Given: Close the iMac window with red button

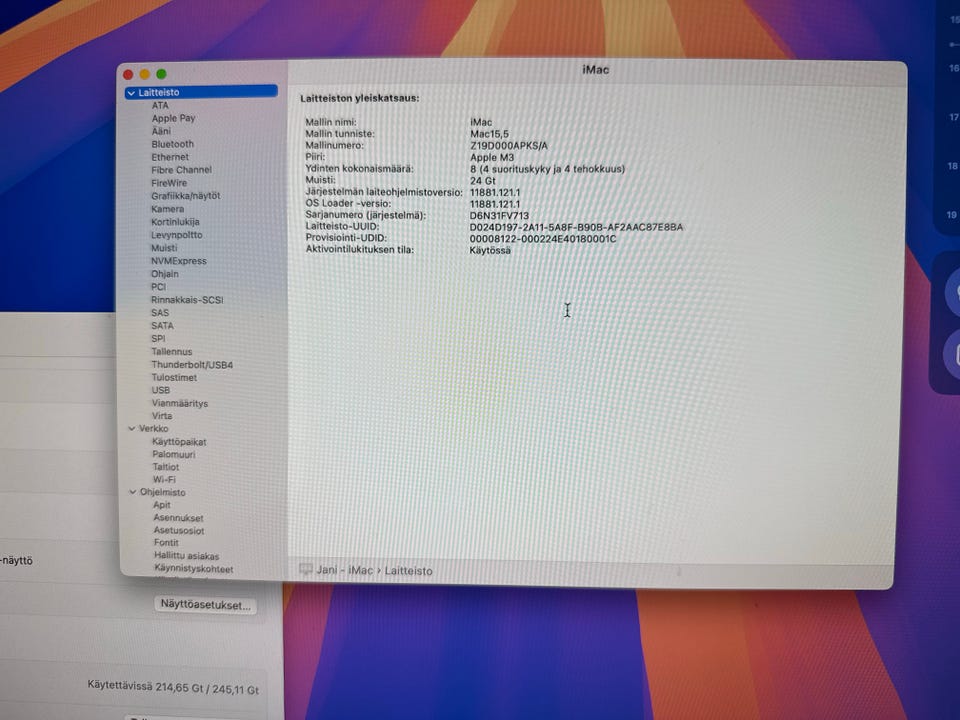Looking at the screenshot, I should pos(128,74).
